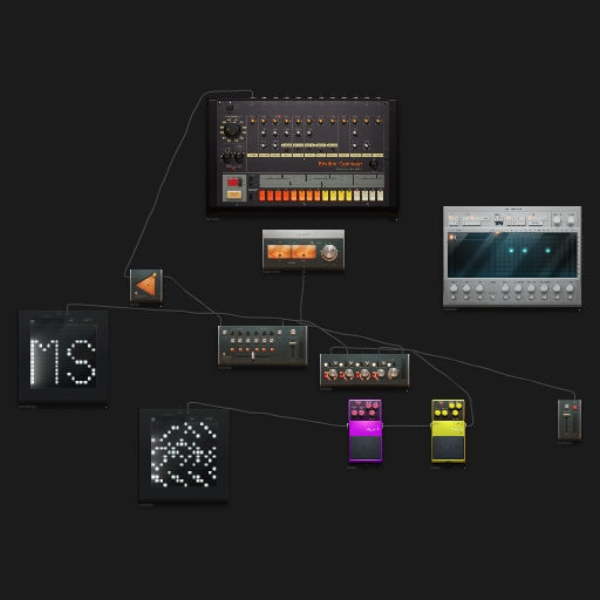
Task: Click the orange tap button on drum machine
Action: click(x=234, y=195)
